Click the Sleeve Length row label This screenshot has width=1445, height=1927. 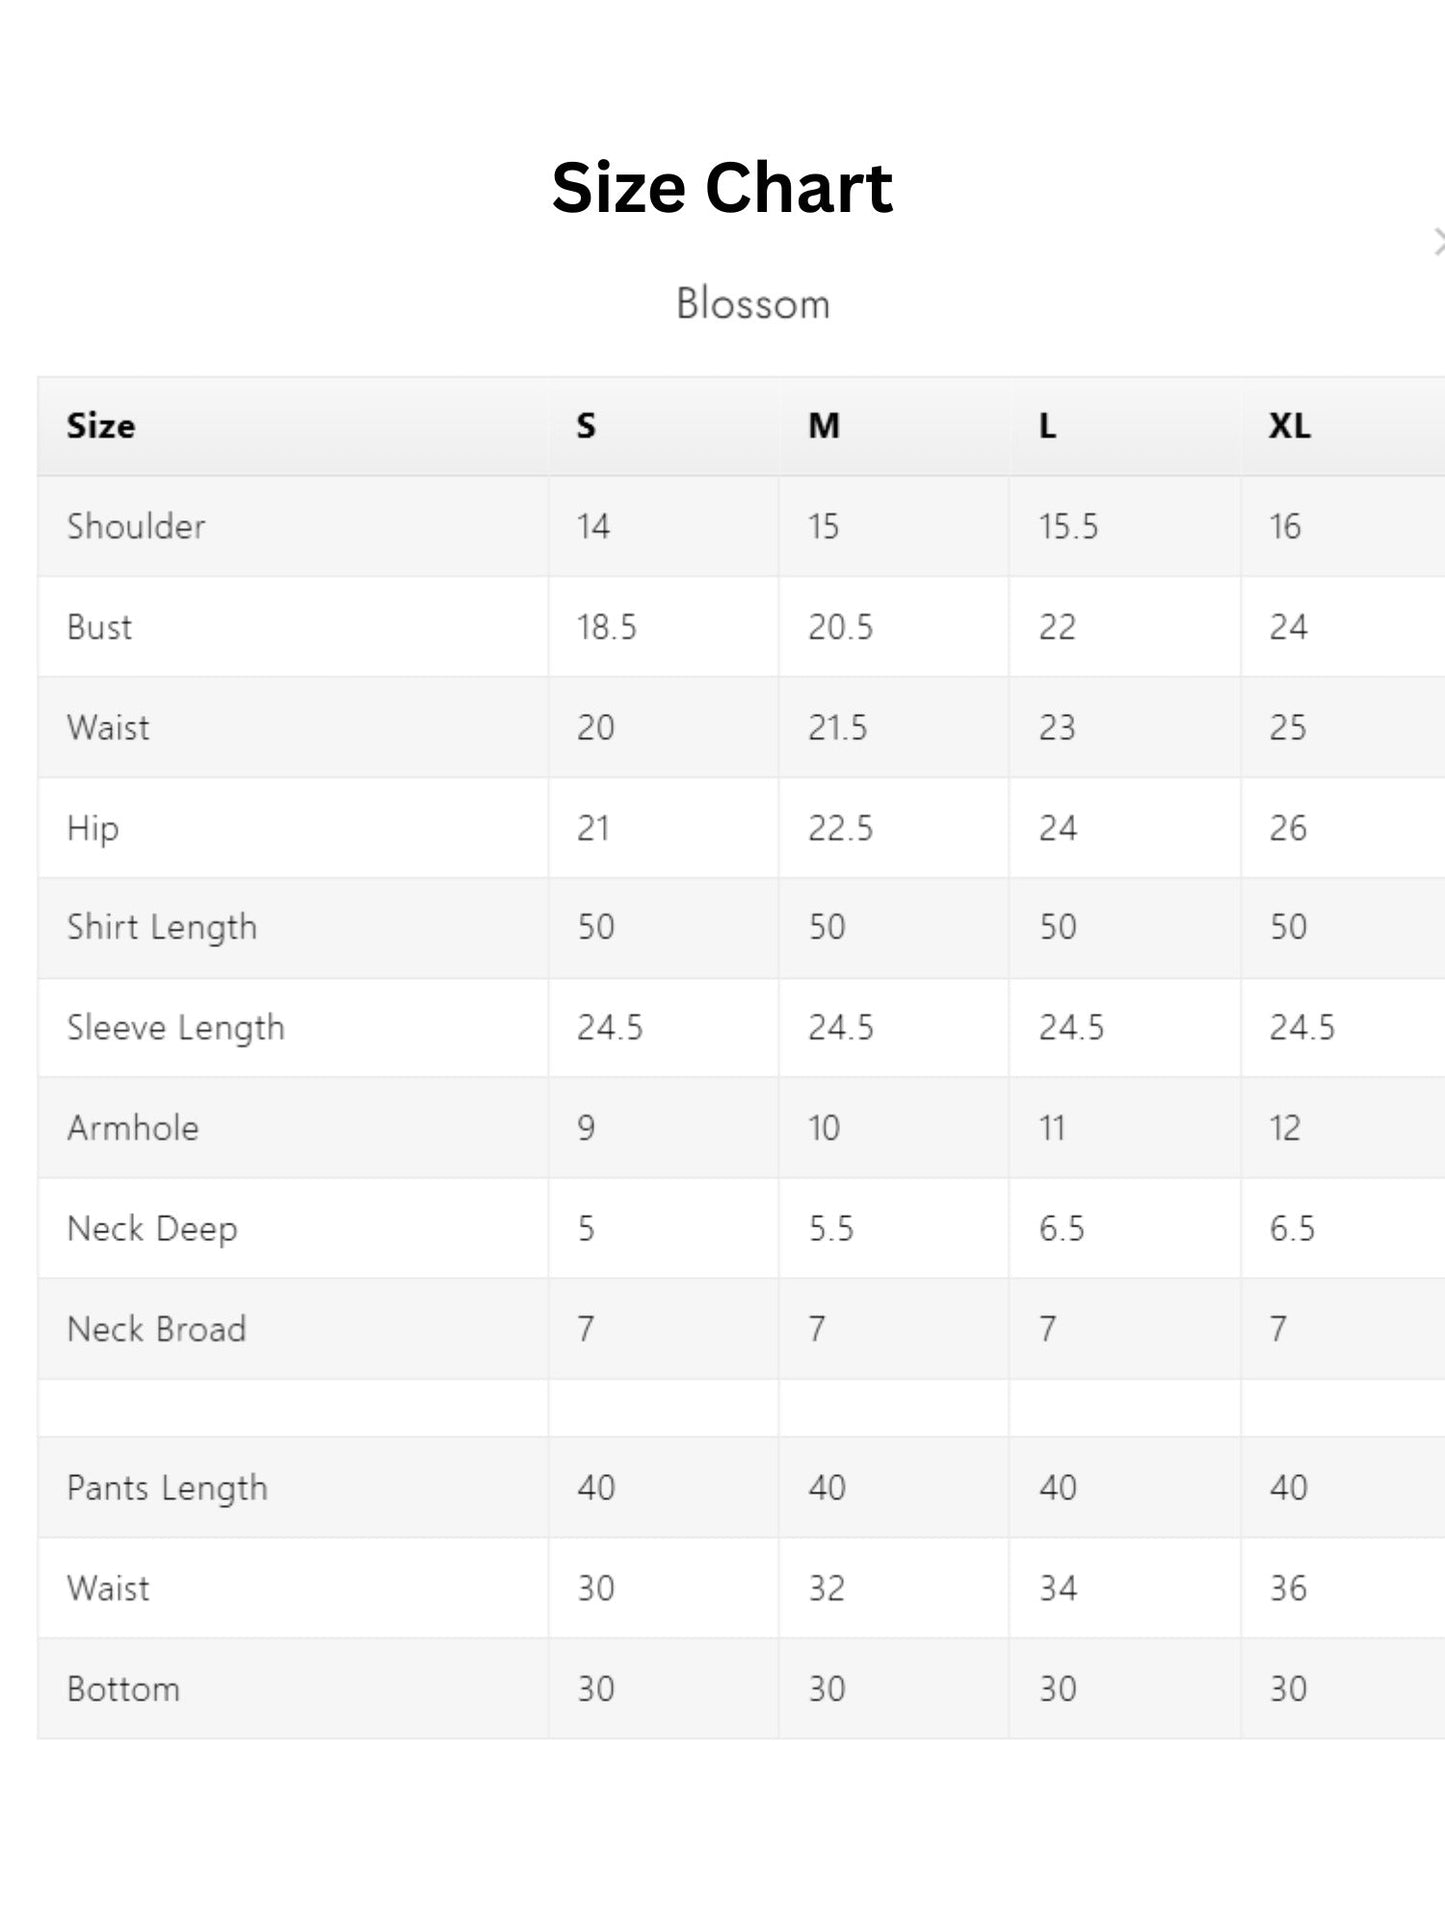(x=176, y=1028)
